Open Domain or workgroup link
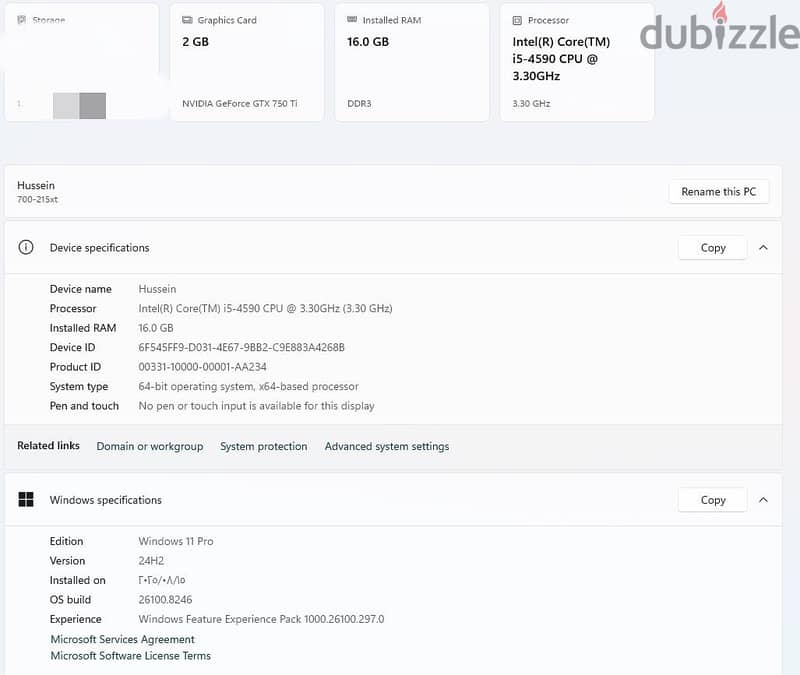Image resolution: width=800 pixels, height=675 pixels. (150, 446)
